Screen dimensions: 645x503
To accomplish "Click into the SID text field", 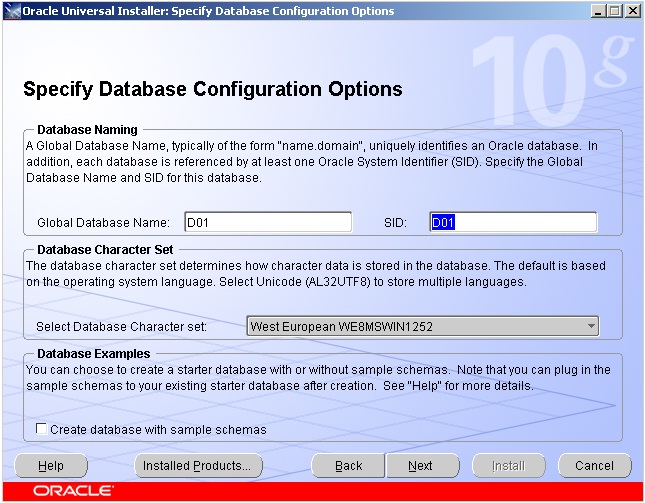I will pyautogui.click(x=513, y=222).
